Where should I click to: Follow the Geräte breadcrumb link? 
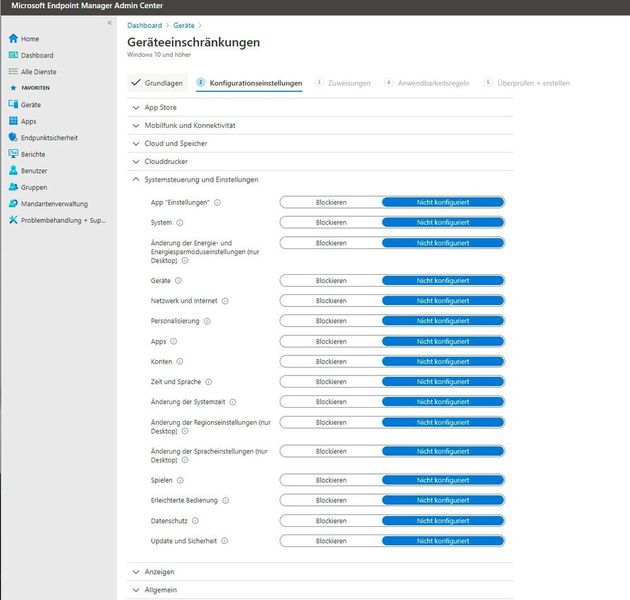click(184, 25)
